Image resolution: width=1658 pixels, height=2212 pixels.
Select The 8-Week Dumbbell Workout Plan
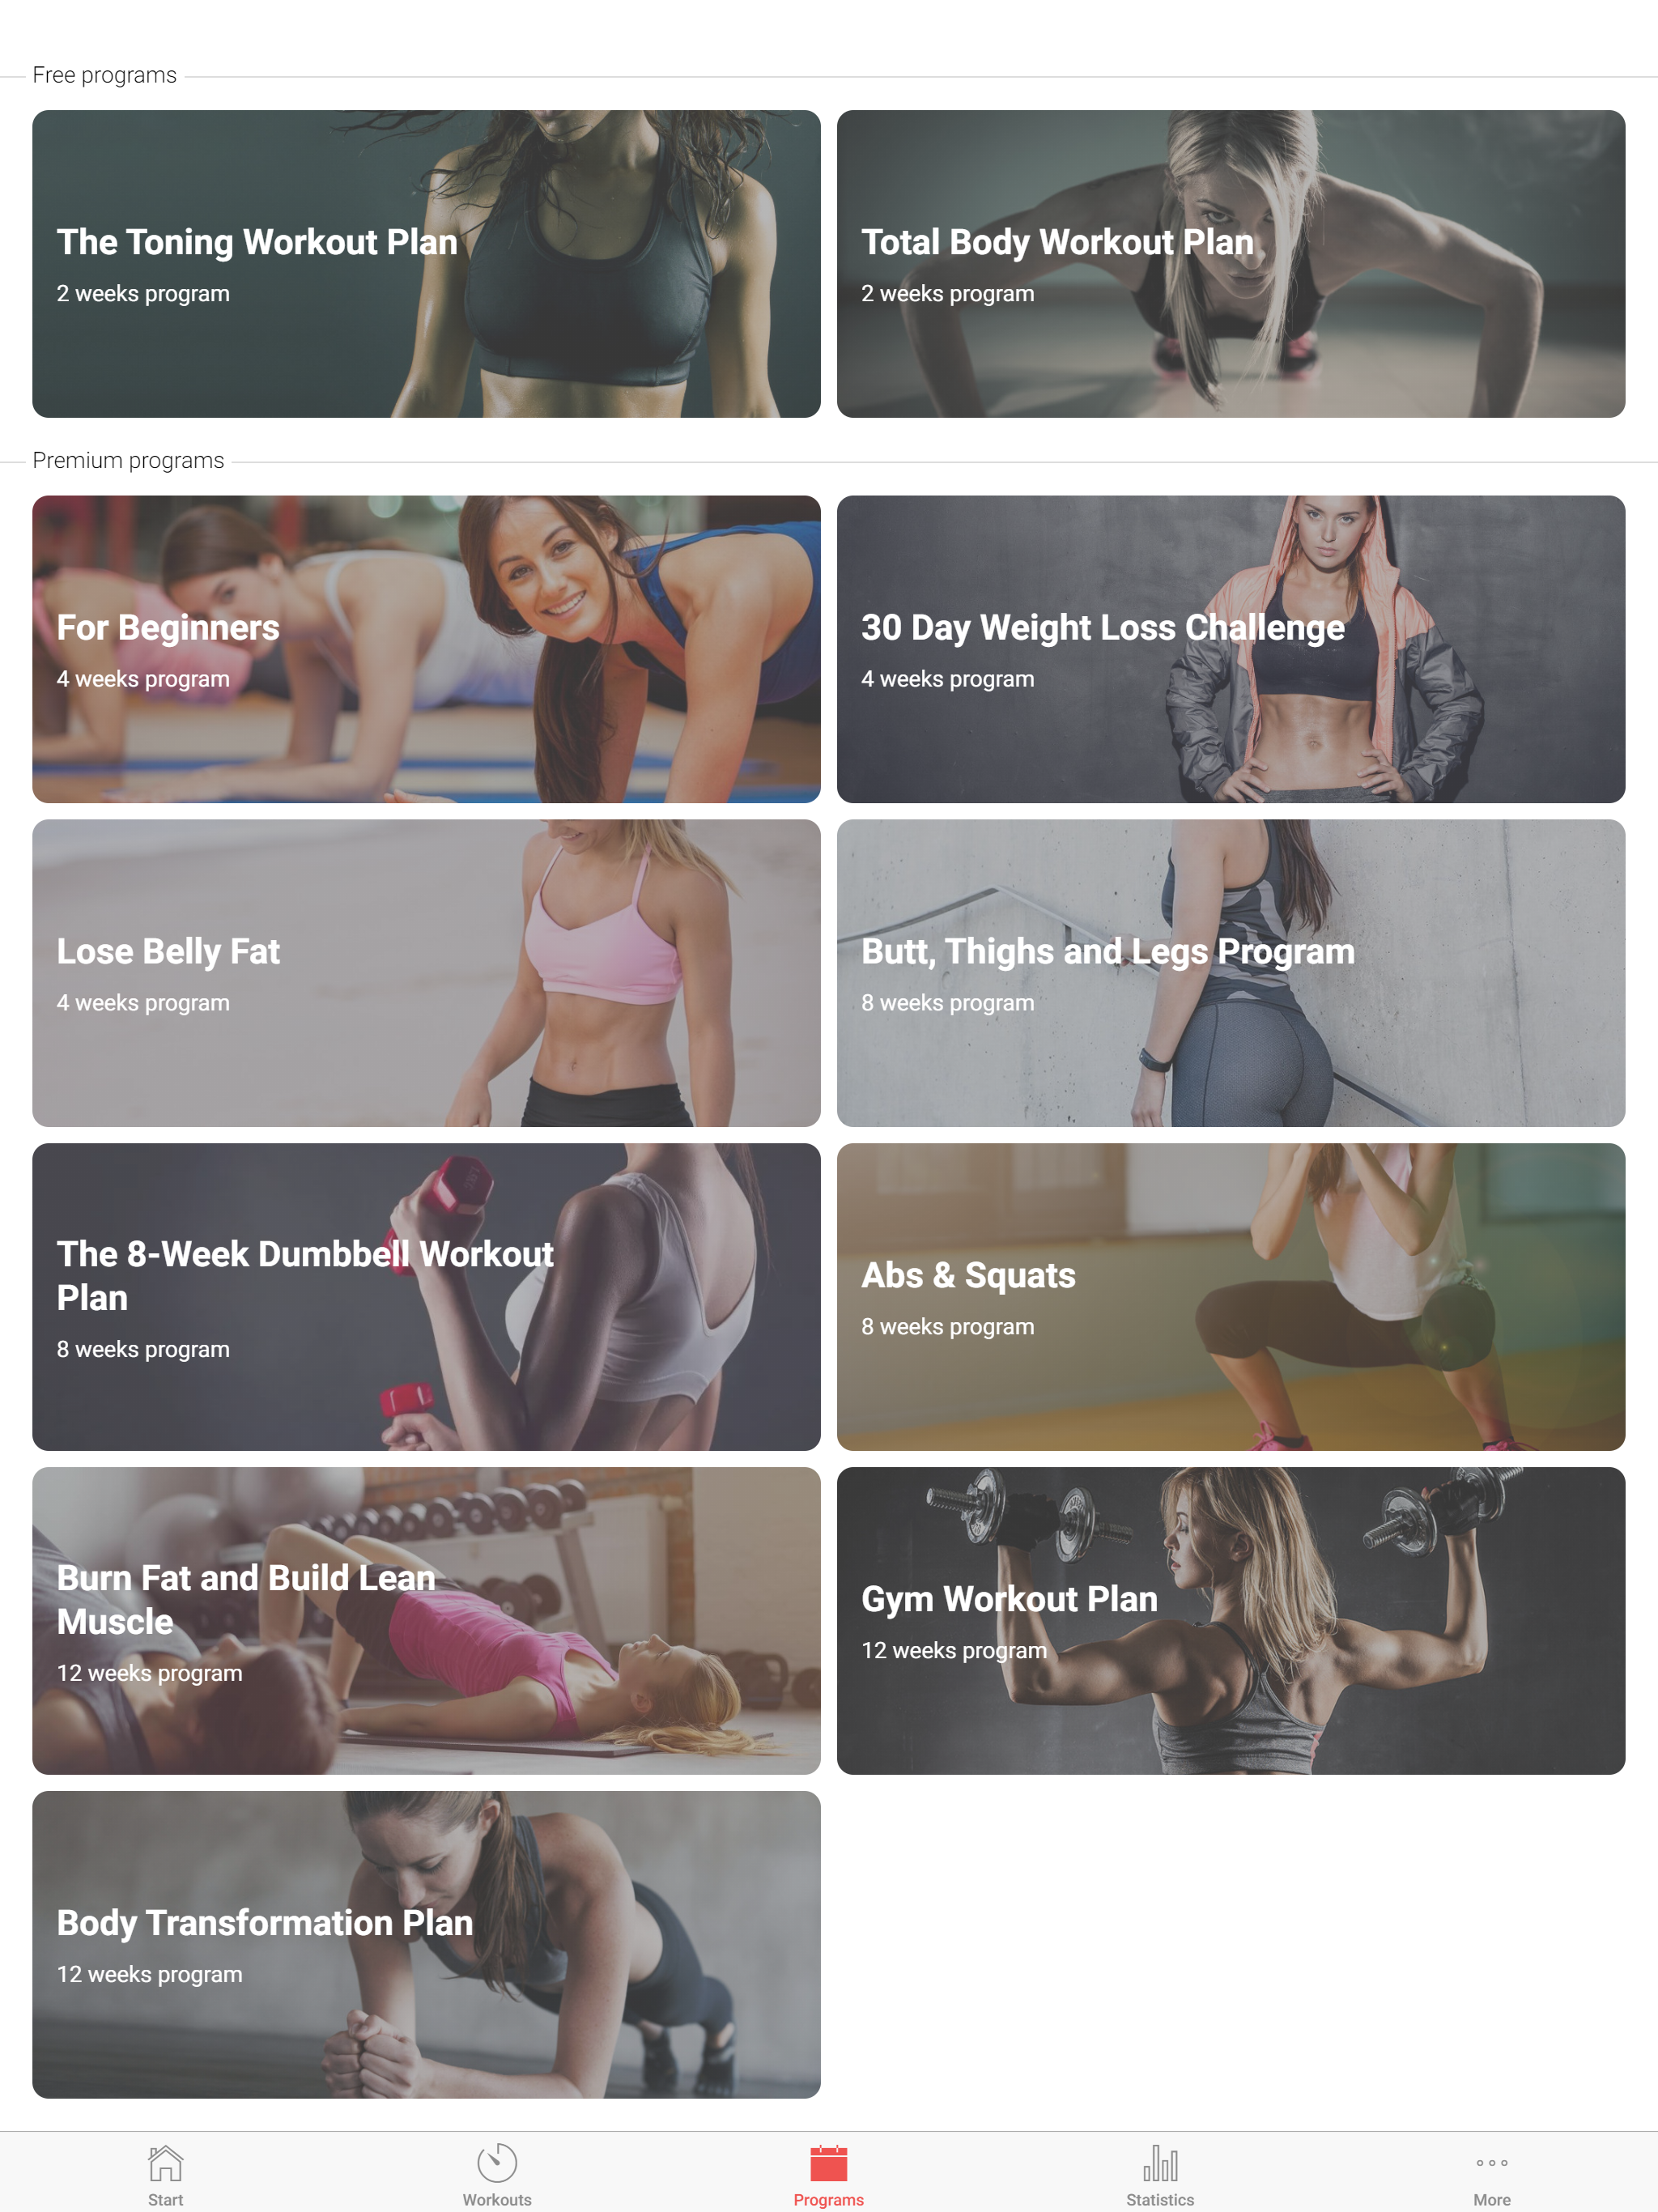[426, 1297]
